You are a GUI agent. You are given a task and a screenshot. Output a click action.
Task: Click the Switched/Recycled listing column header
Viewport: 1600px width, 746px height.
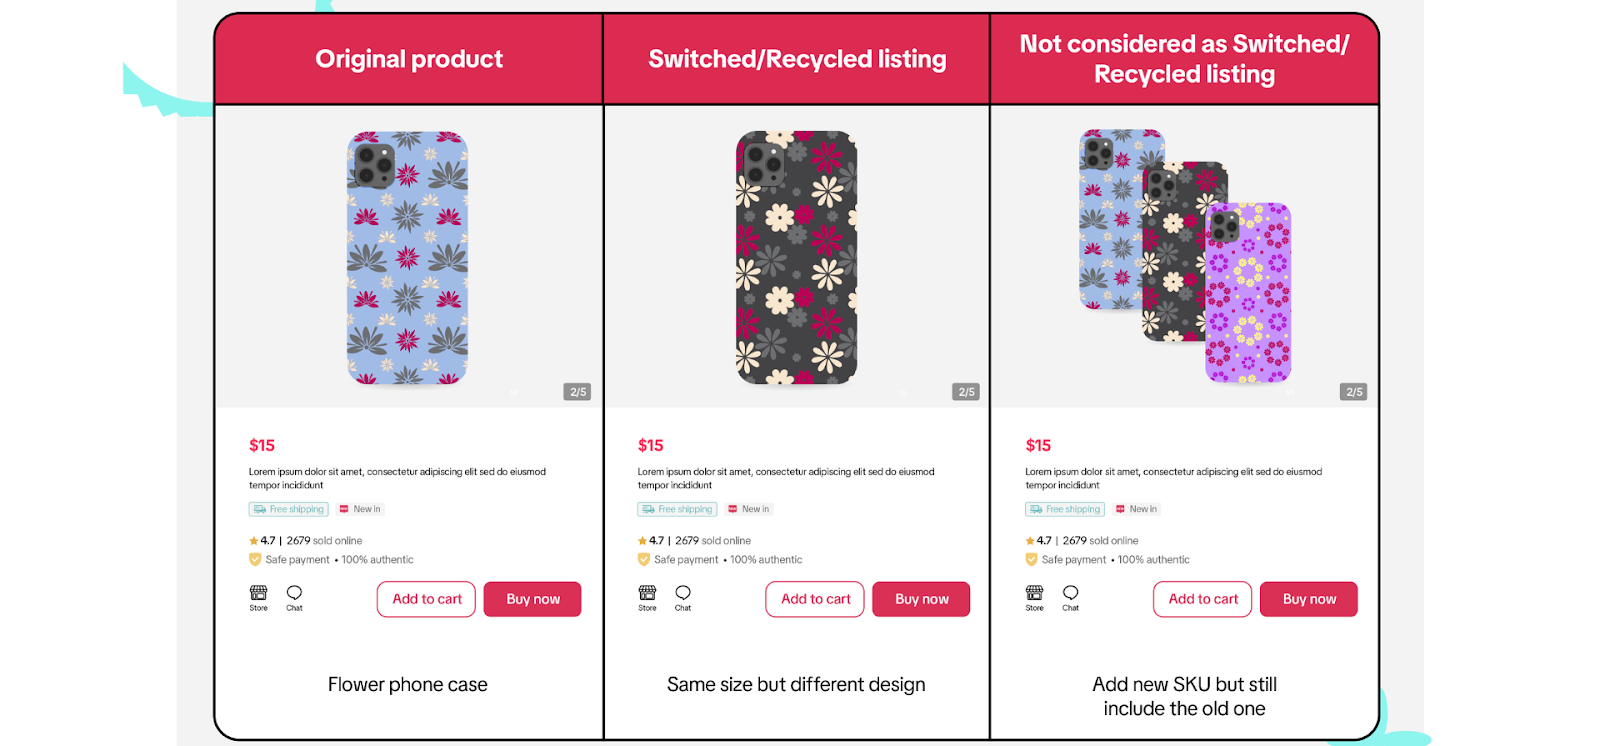tap(797, 58)
